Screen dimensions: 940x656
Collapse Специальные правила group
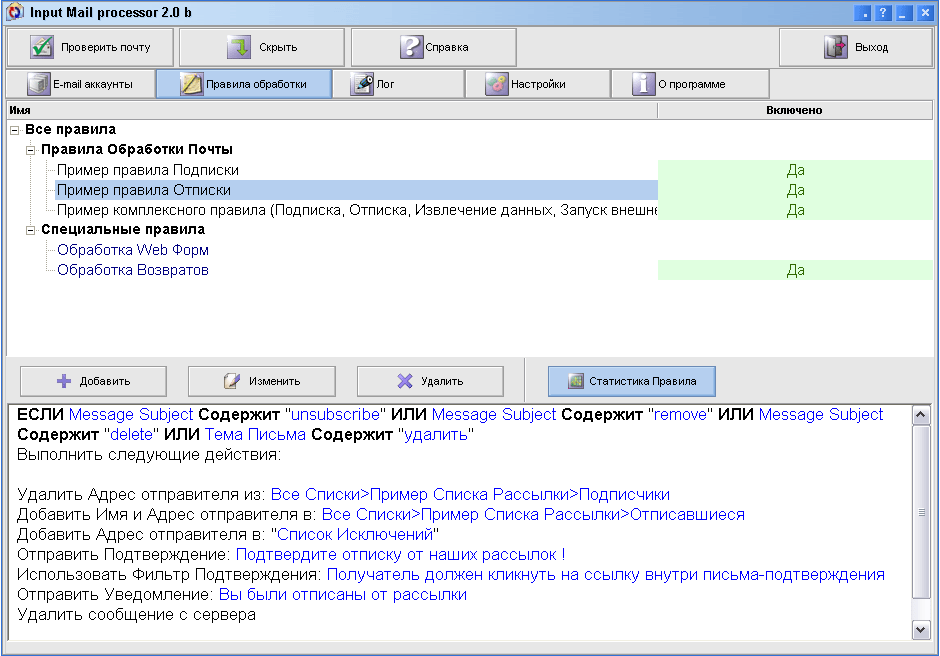[x=31, y=230]
